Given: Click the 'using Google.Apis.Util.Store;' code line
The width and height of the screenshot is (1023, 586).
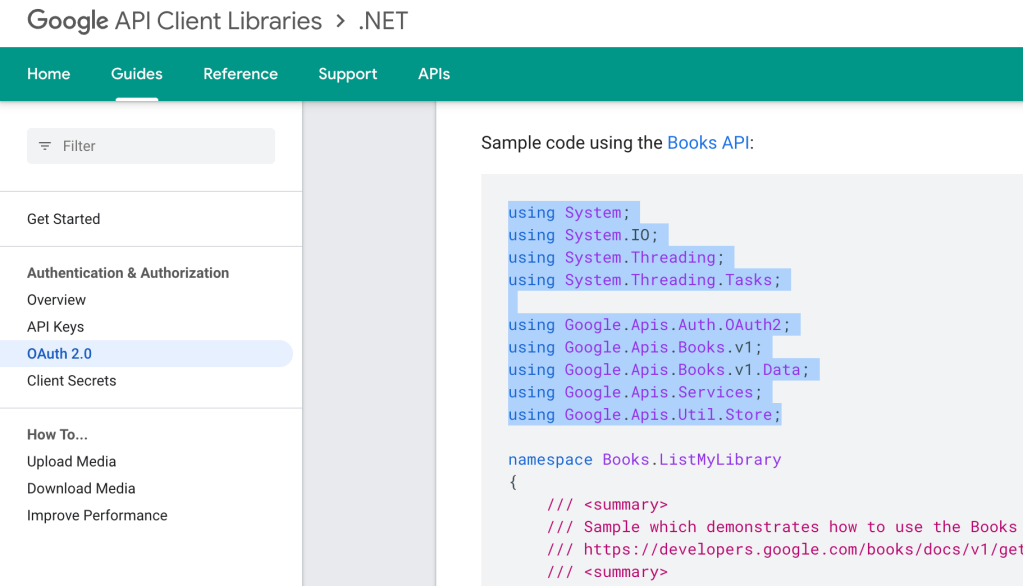Looking at the screenshot, I should 644,415.
